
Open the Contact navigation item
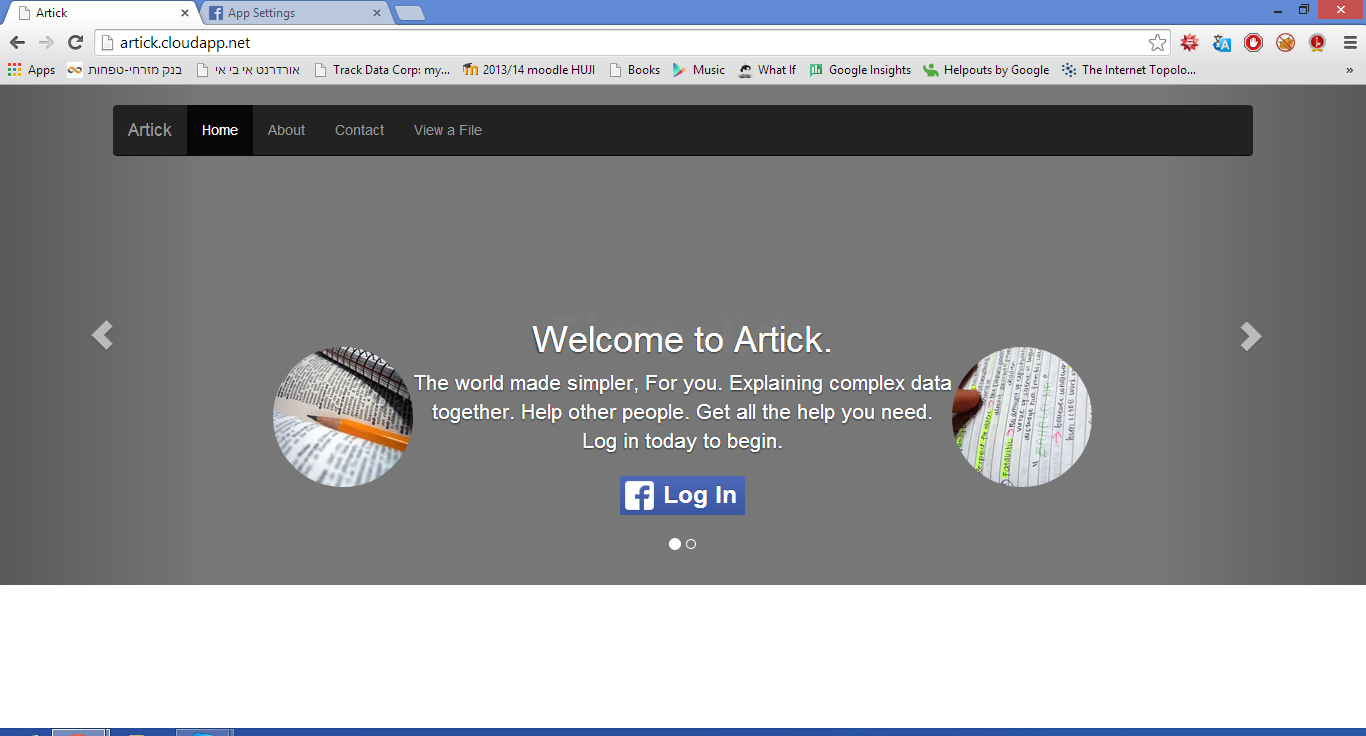pyautogui.click(x=359, y=130)
